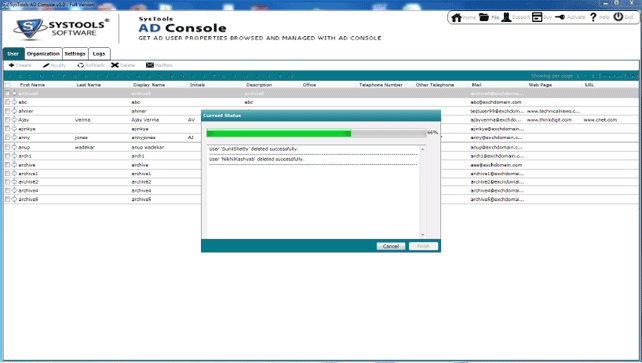This screenshot has height=363, width=642.
Task: Click the Exit power icon
Action: [618, 17]
